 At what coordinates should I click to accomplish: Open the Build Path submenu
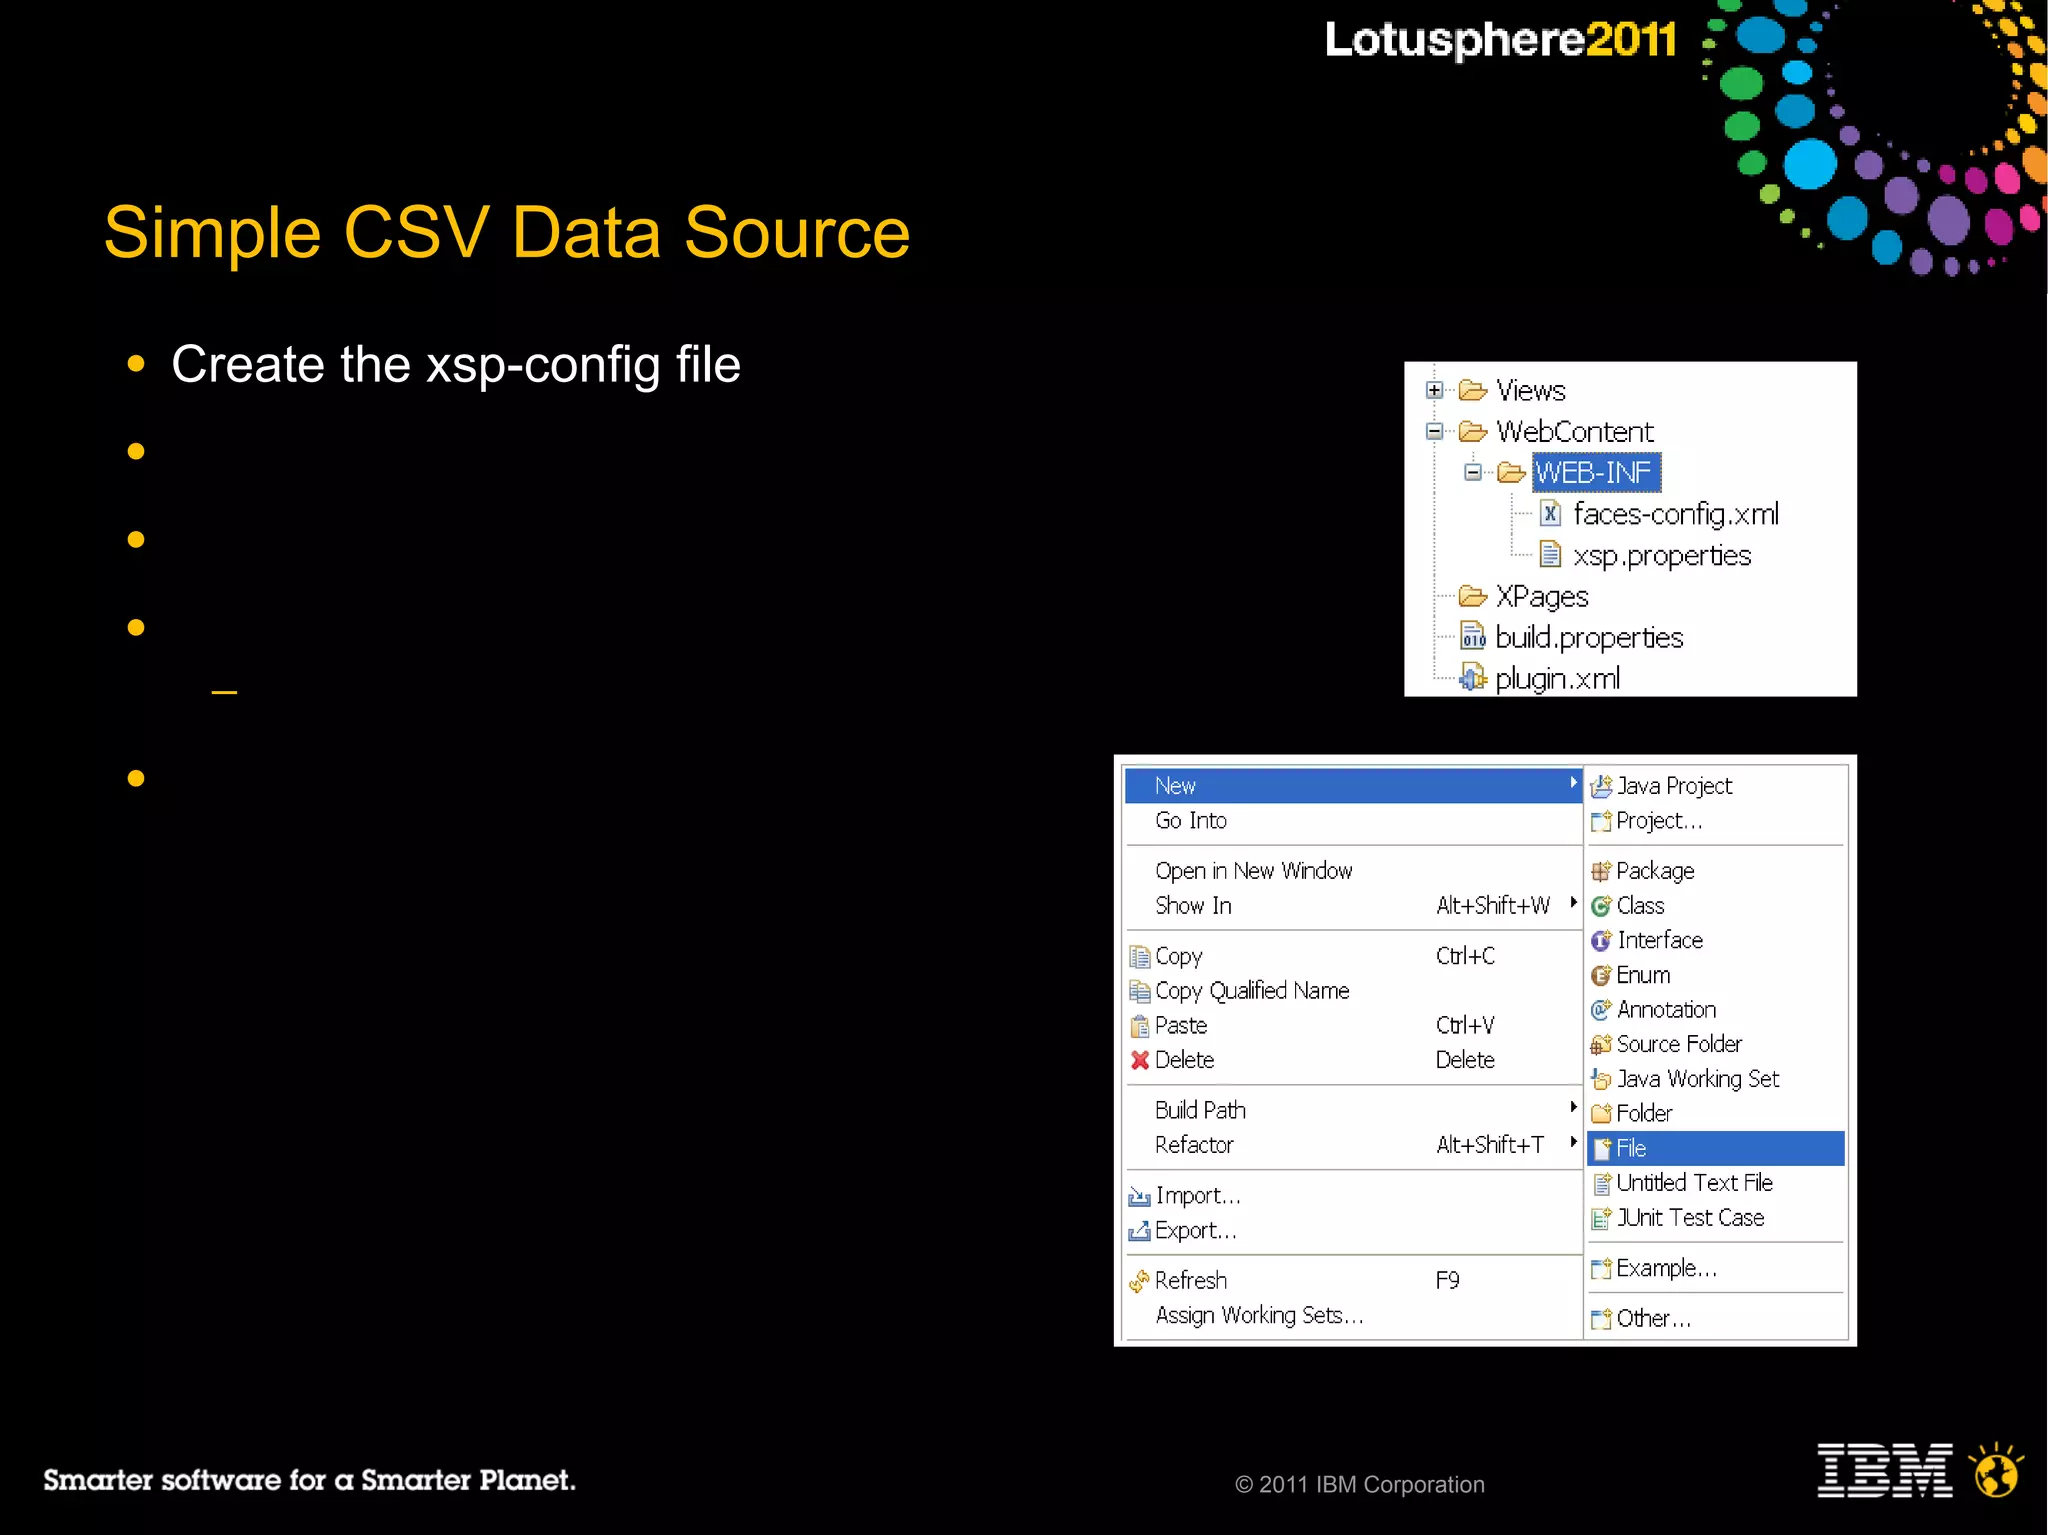1353,1110
